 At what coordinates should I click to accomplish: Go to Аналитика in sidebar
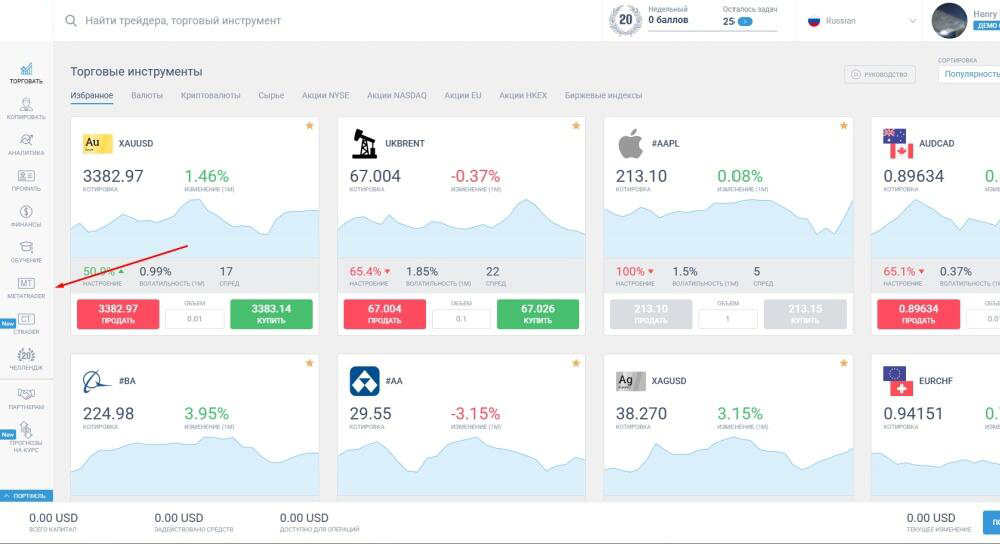point(26,144)
